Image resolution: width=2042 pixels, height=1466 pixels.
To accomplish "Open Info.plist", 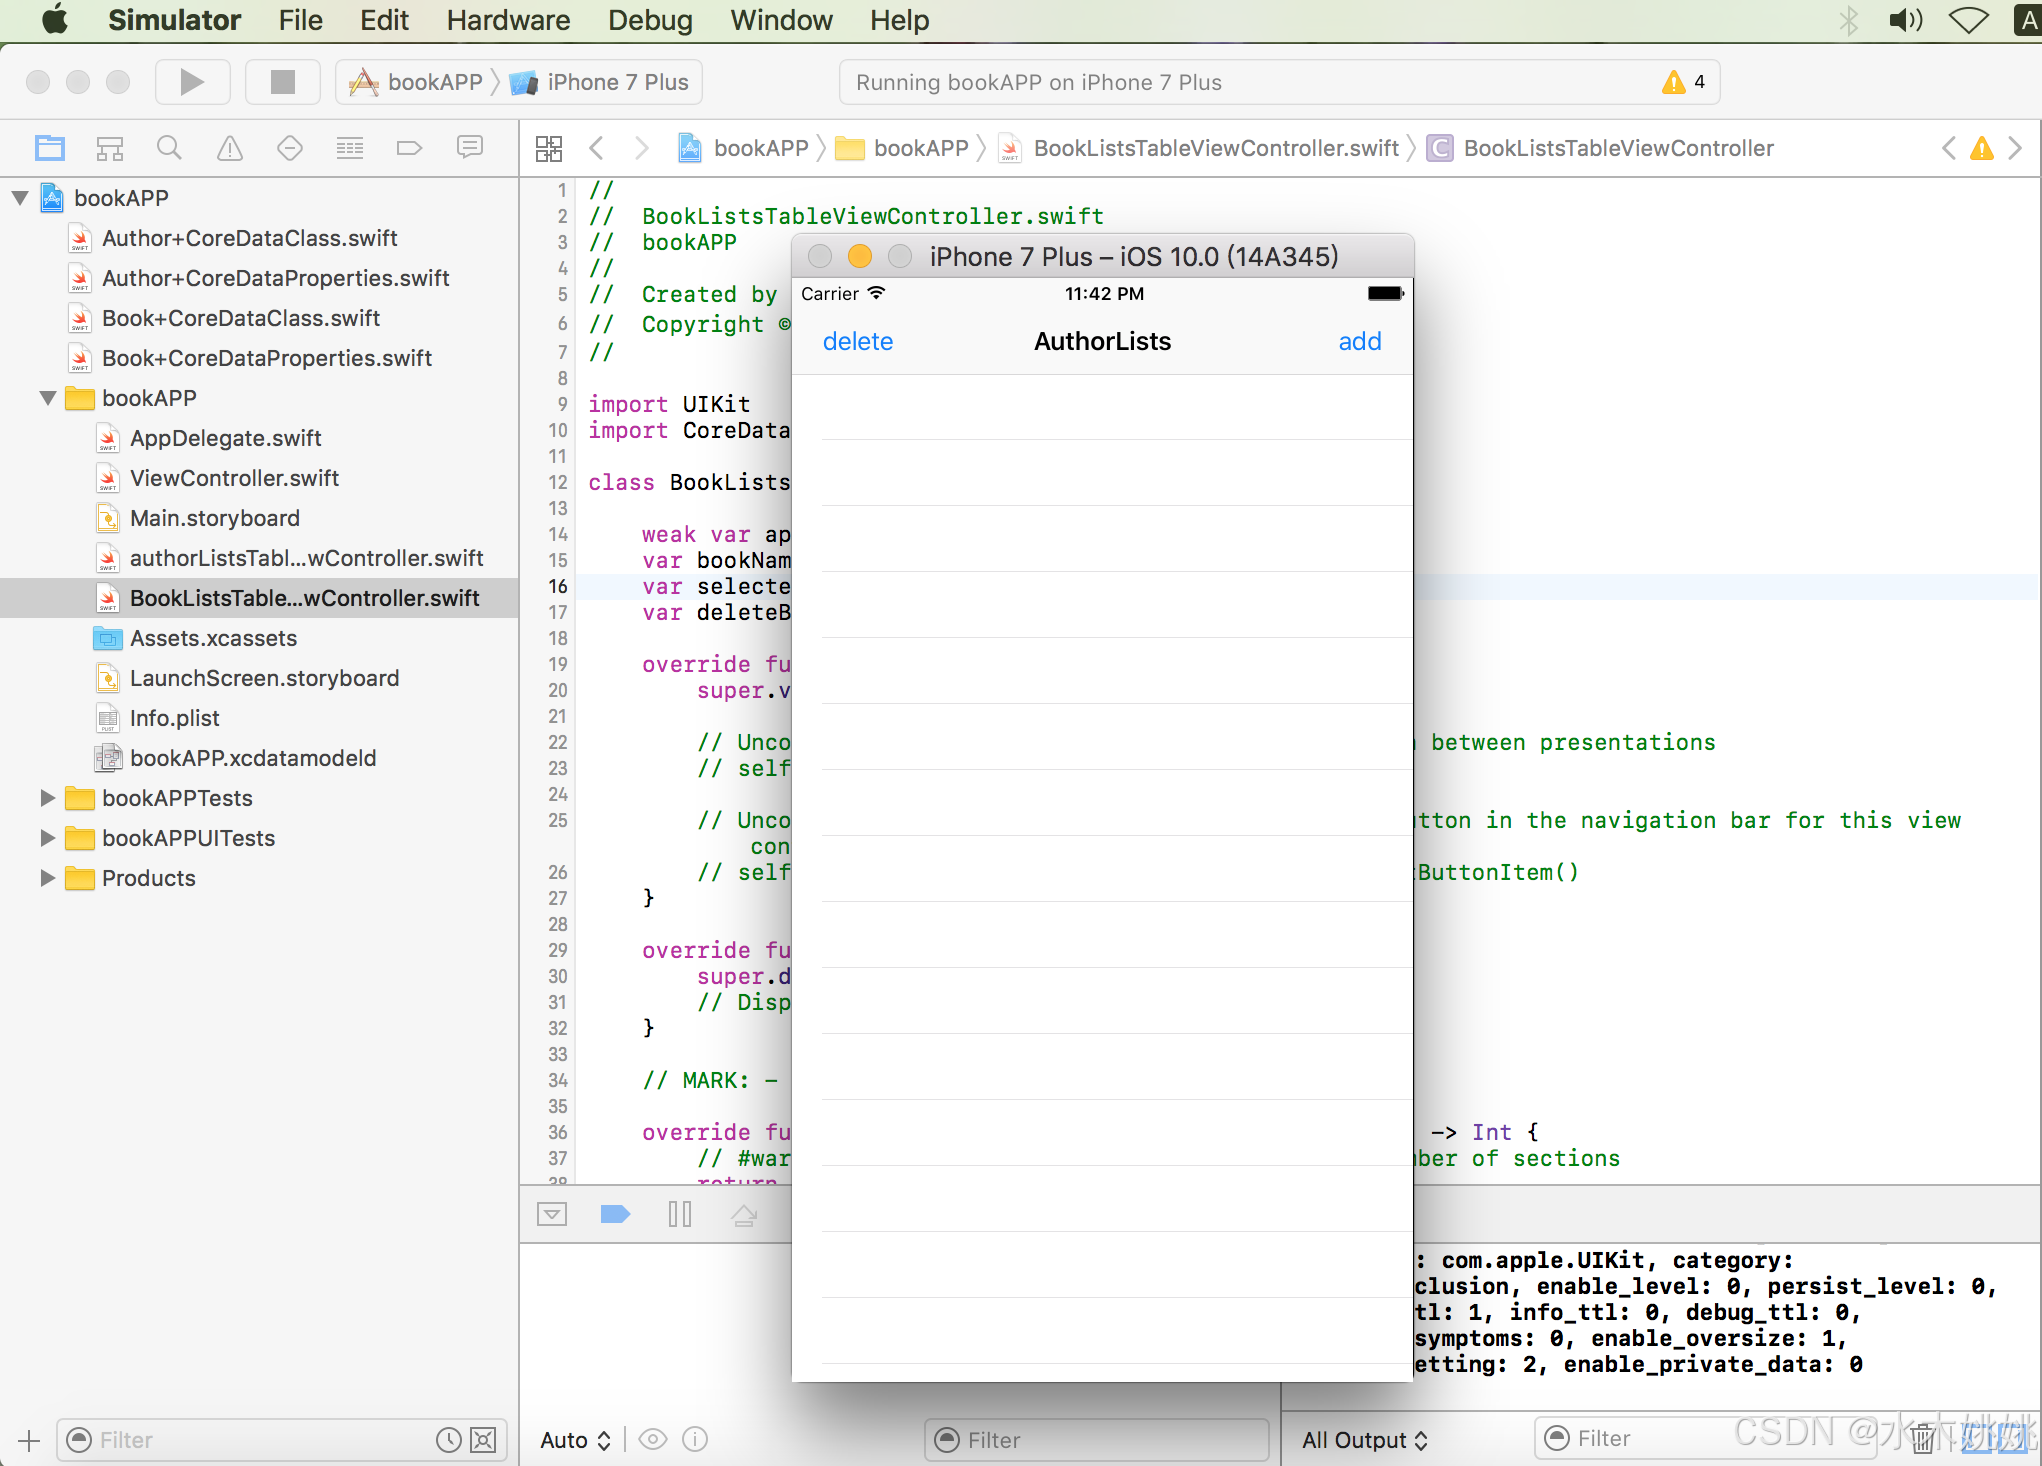I will pos(174,718).
